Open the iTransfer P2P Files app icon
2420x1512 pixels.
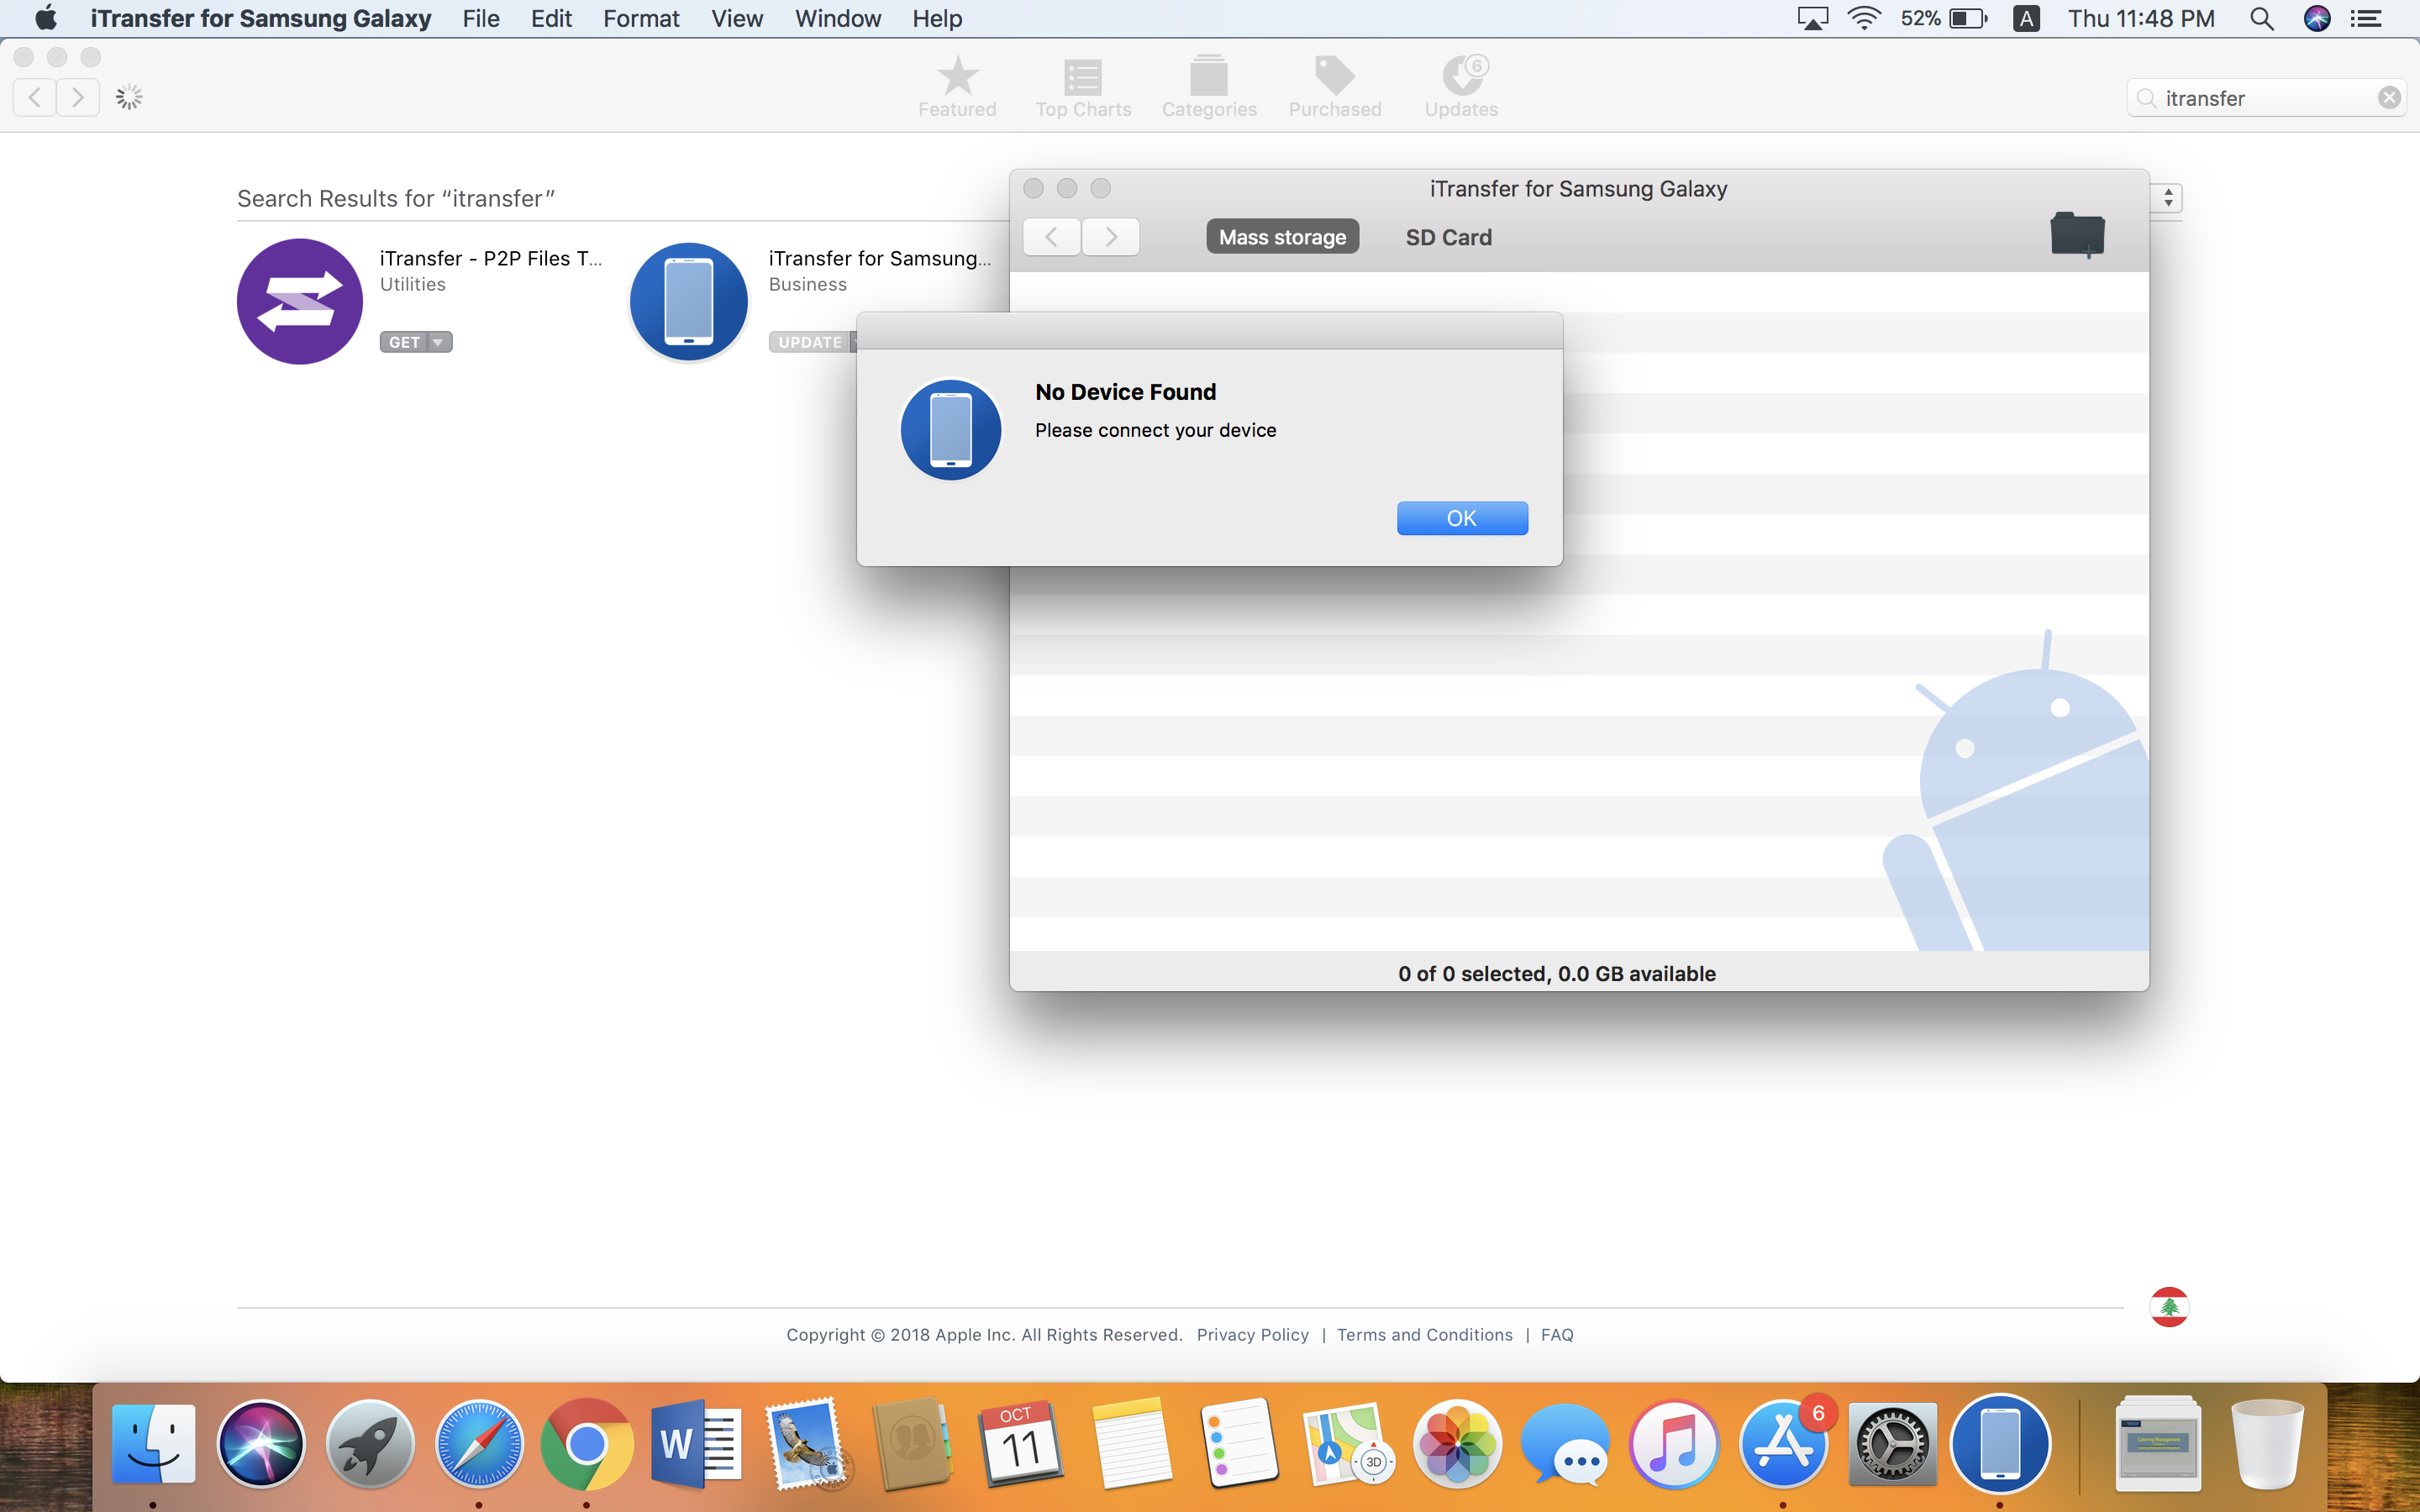299,301
